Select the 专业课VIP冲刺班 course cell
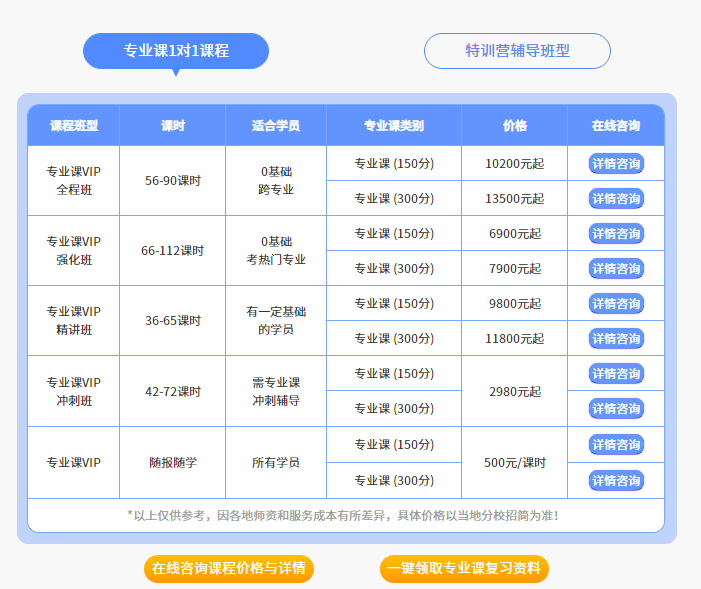The image size is (701, 589). (73, 391)
